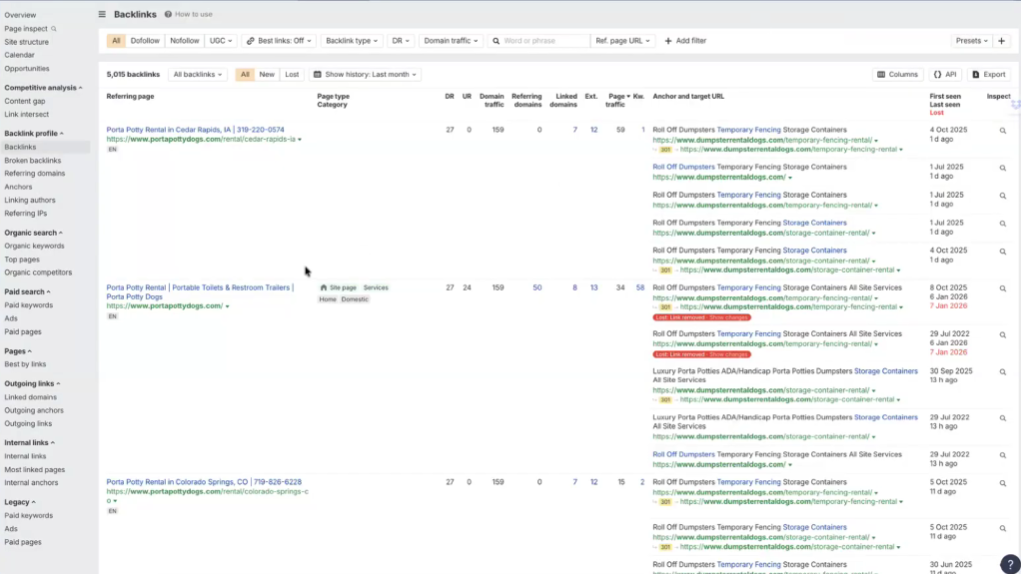
Task: Show only New backlinks
Action: pos(267,75)
